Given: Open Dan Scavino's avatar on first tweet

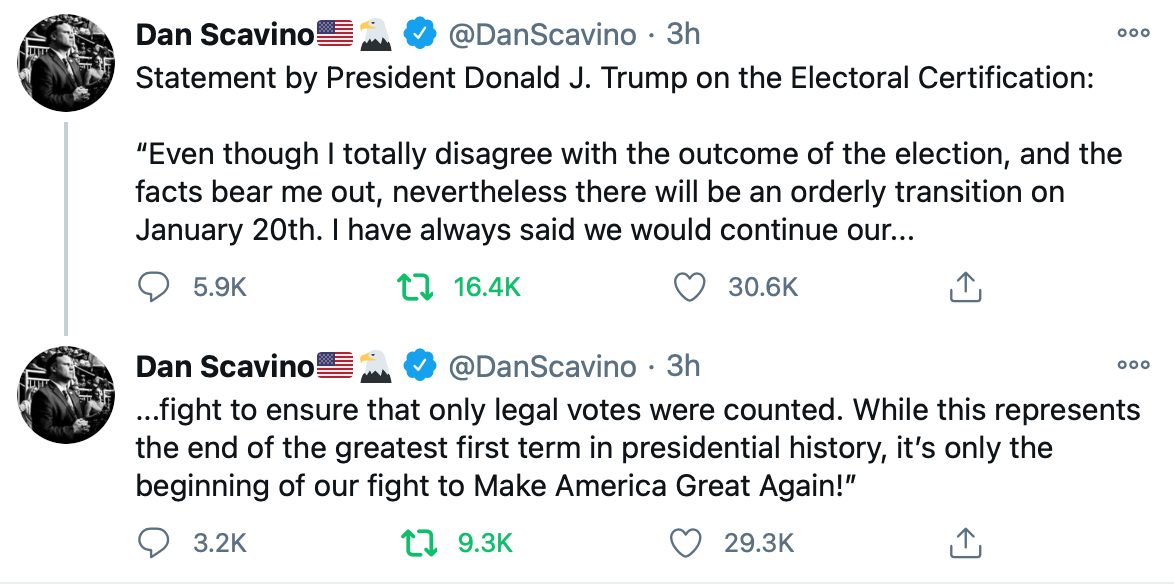Looking at the screenshot, I should (x=66, y=63).
